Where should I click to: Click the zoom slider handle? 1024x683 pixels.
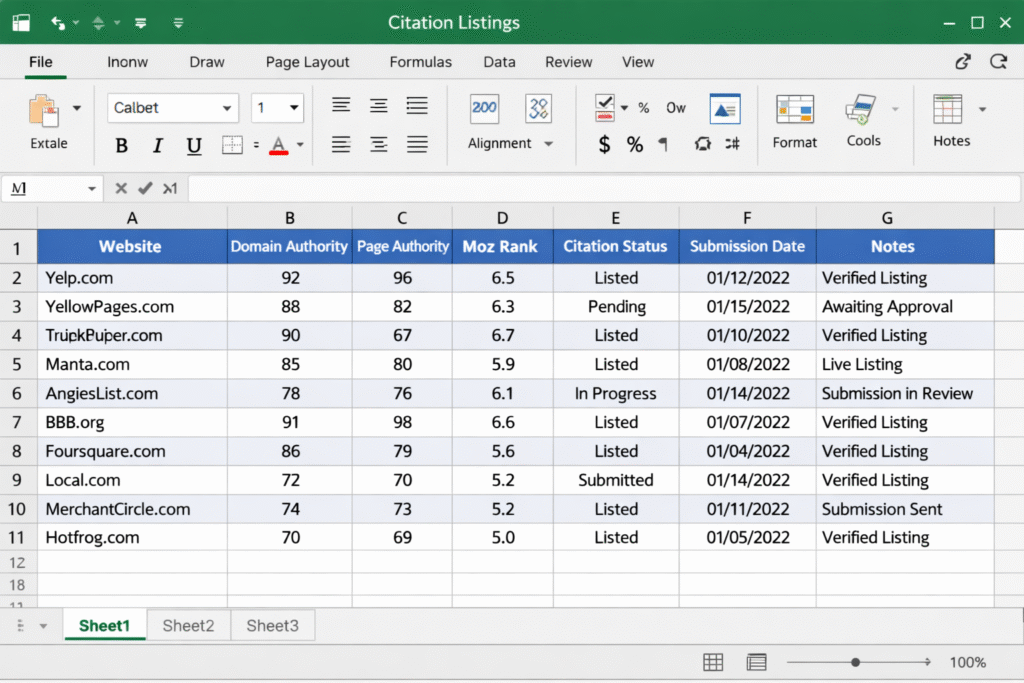856,662
